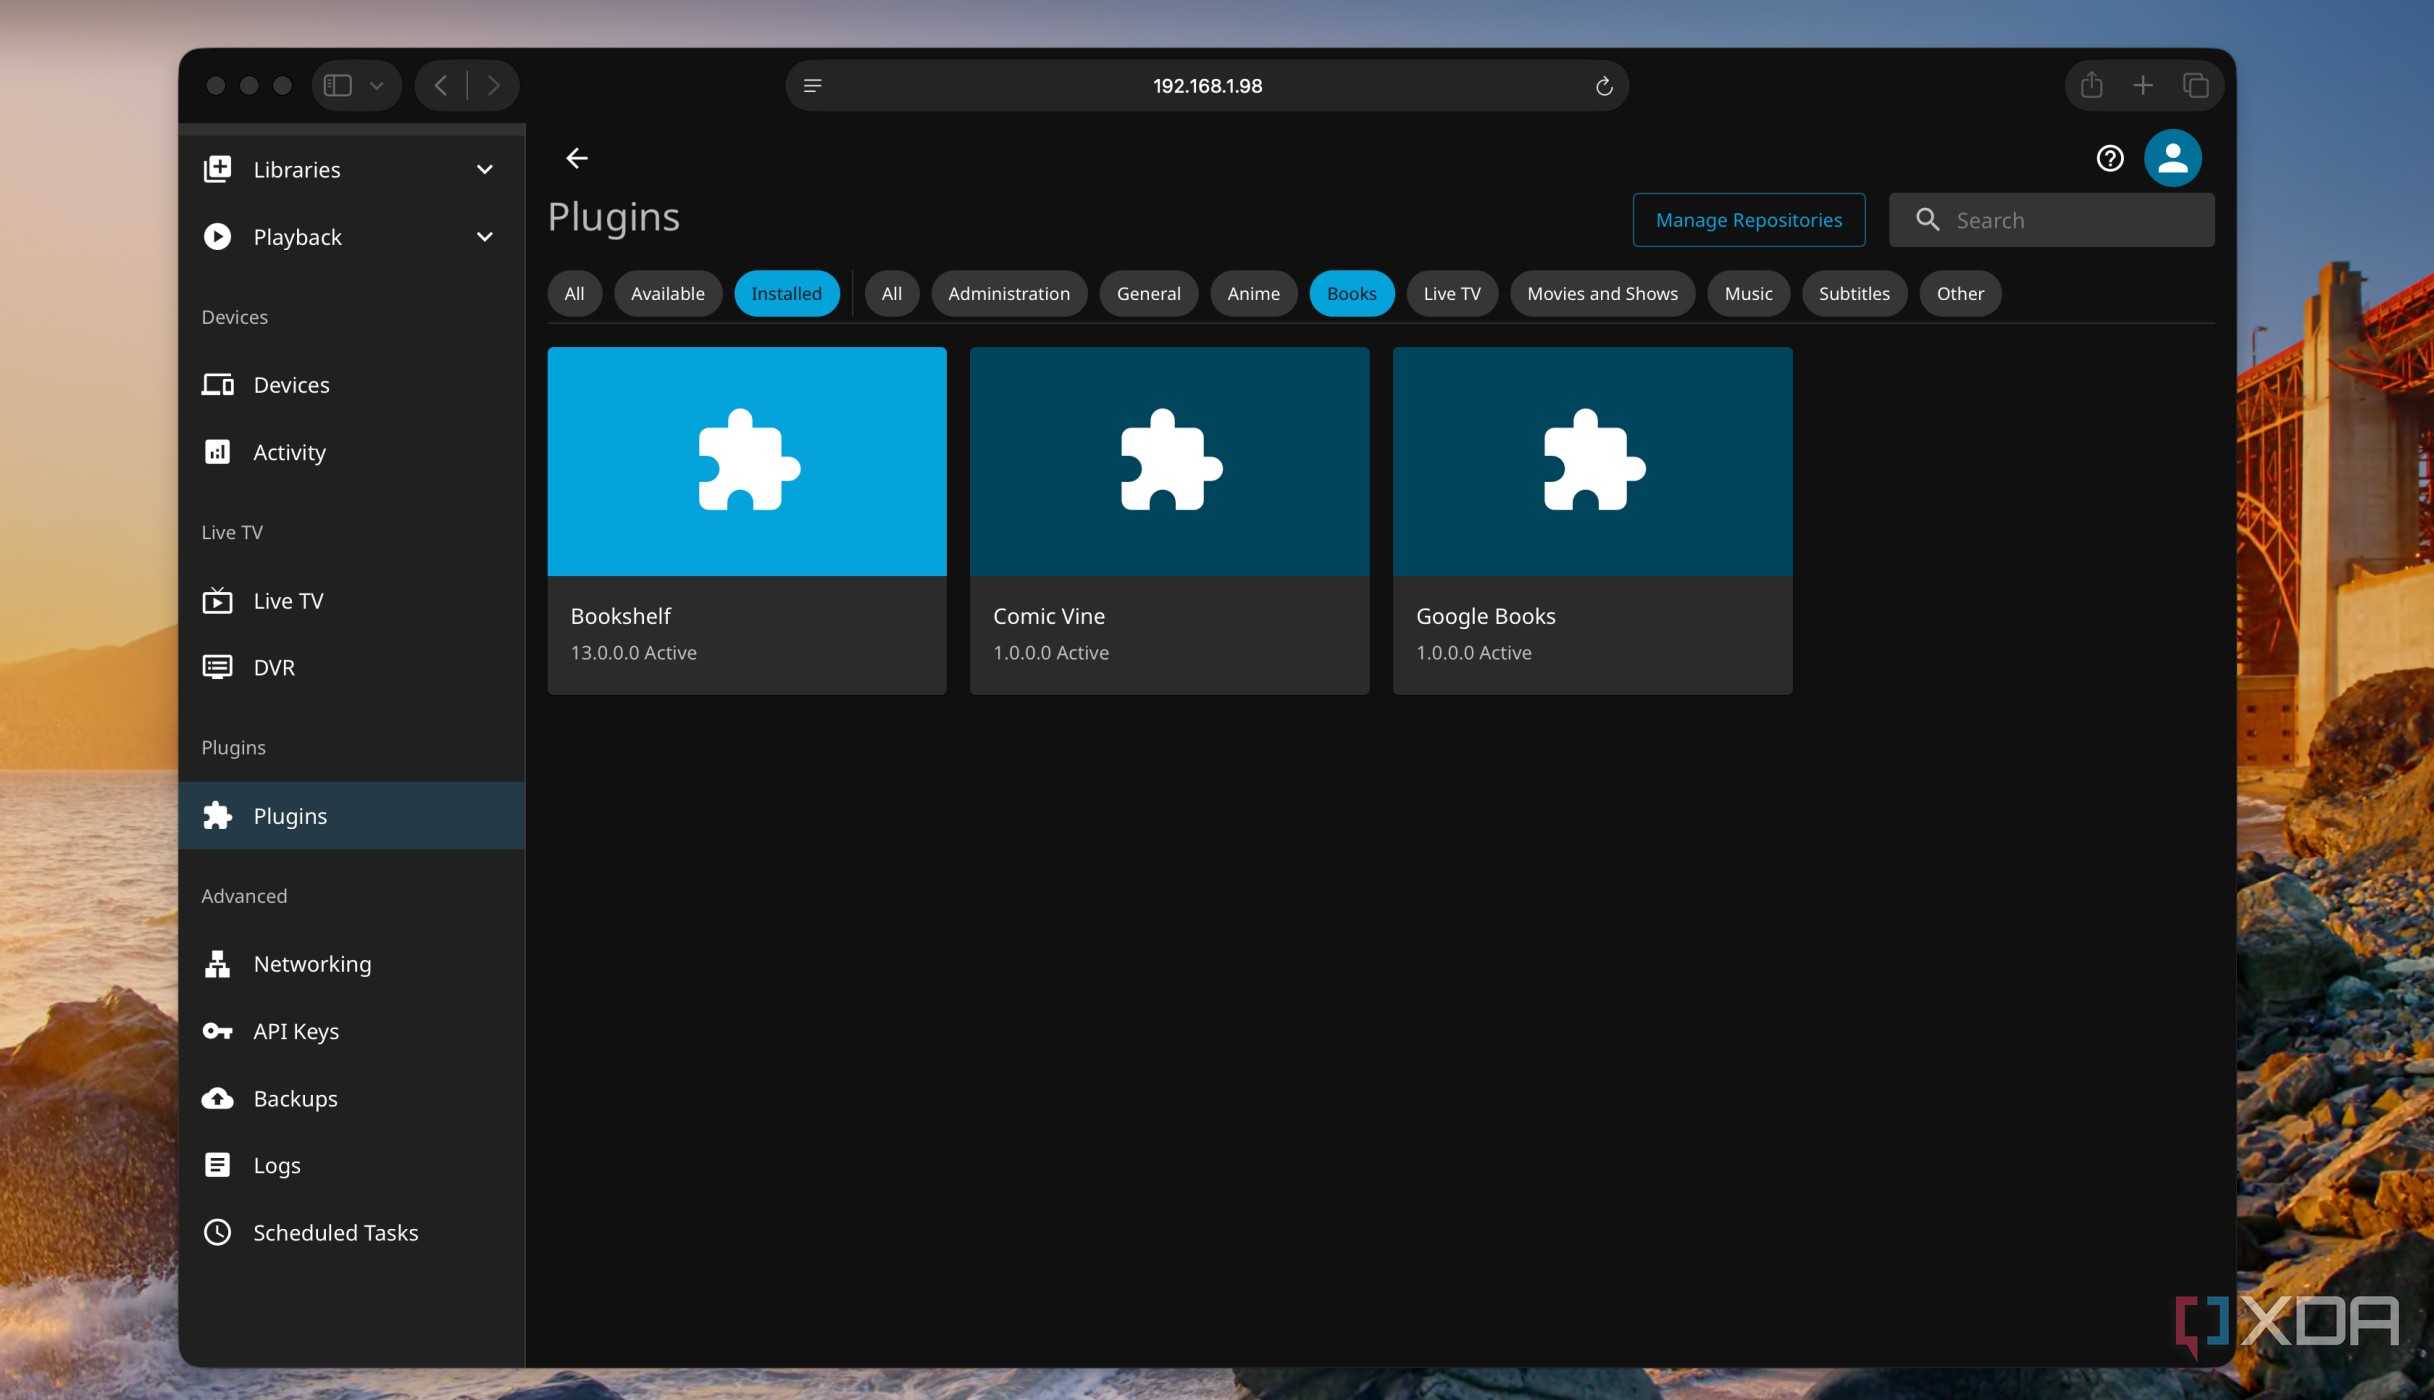Click Comic Vine 1.0.0.0 Active text
This screenshot has width=2434, height=1400.
click(x=1051, y=652)
